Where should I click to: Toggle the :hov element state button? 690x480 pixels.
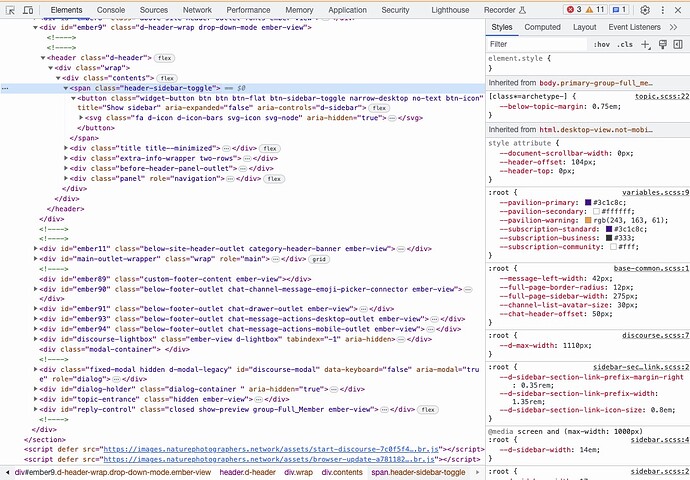coord(601,44)
